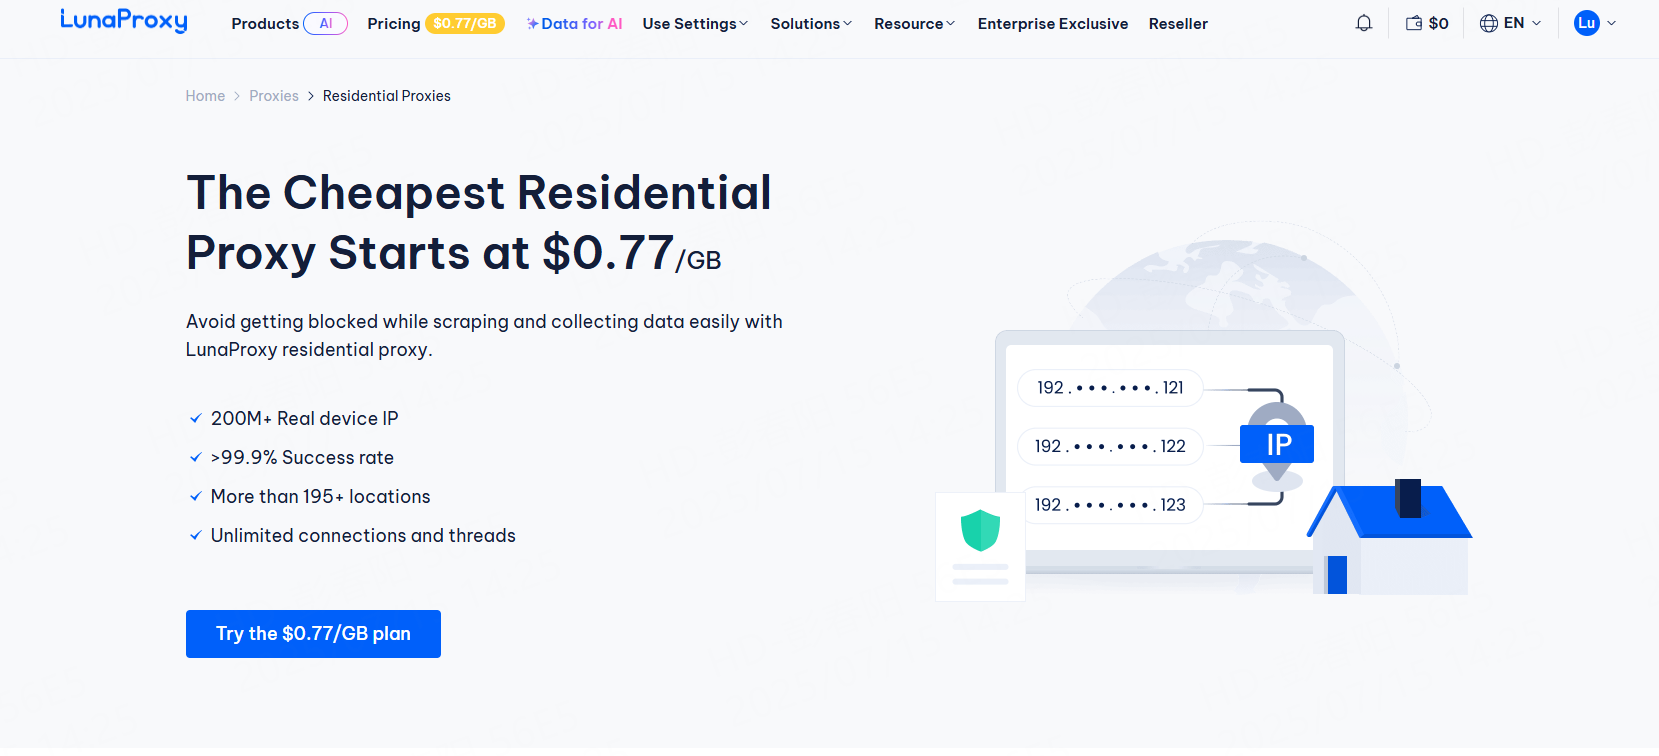Click the AI badge next to Products

click(x=326, y=23)
